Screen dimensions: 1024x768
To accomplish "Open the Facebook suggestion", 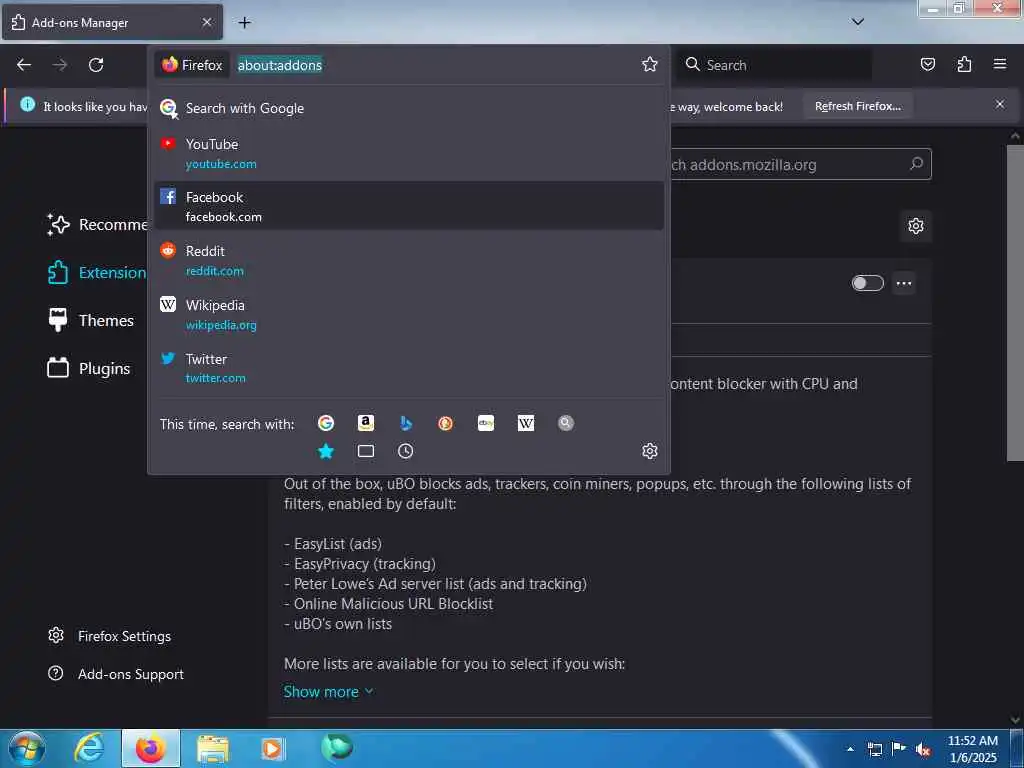I will tap(409, 206).
